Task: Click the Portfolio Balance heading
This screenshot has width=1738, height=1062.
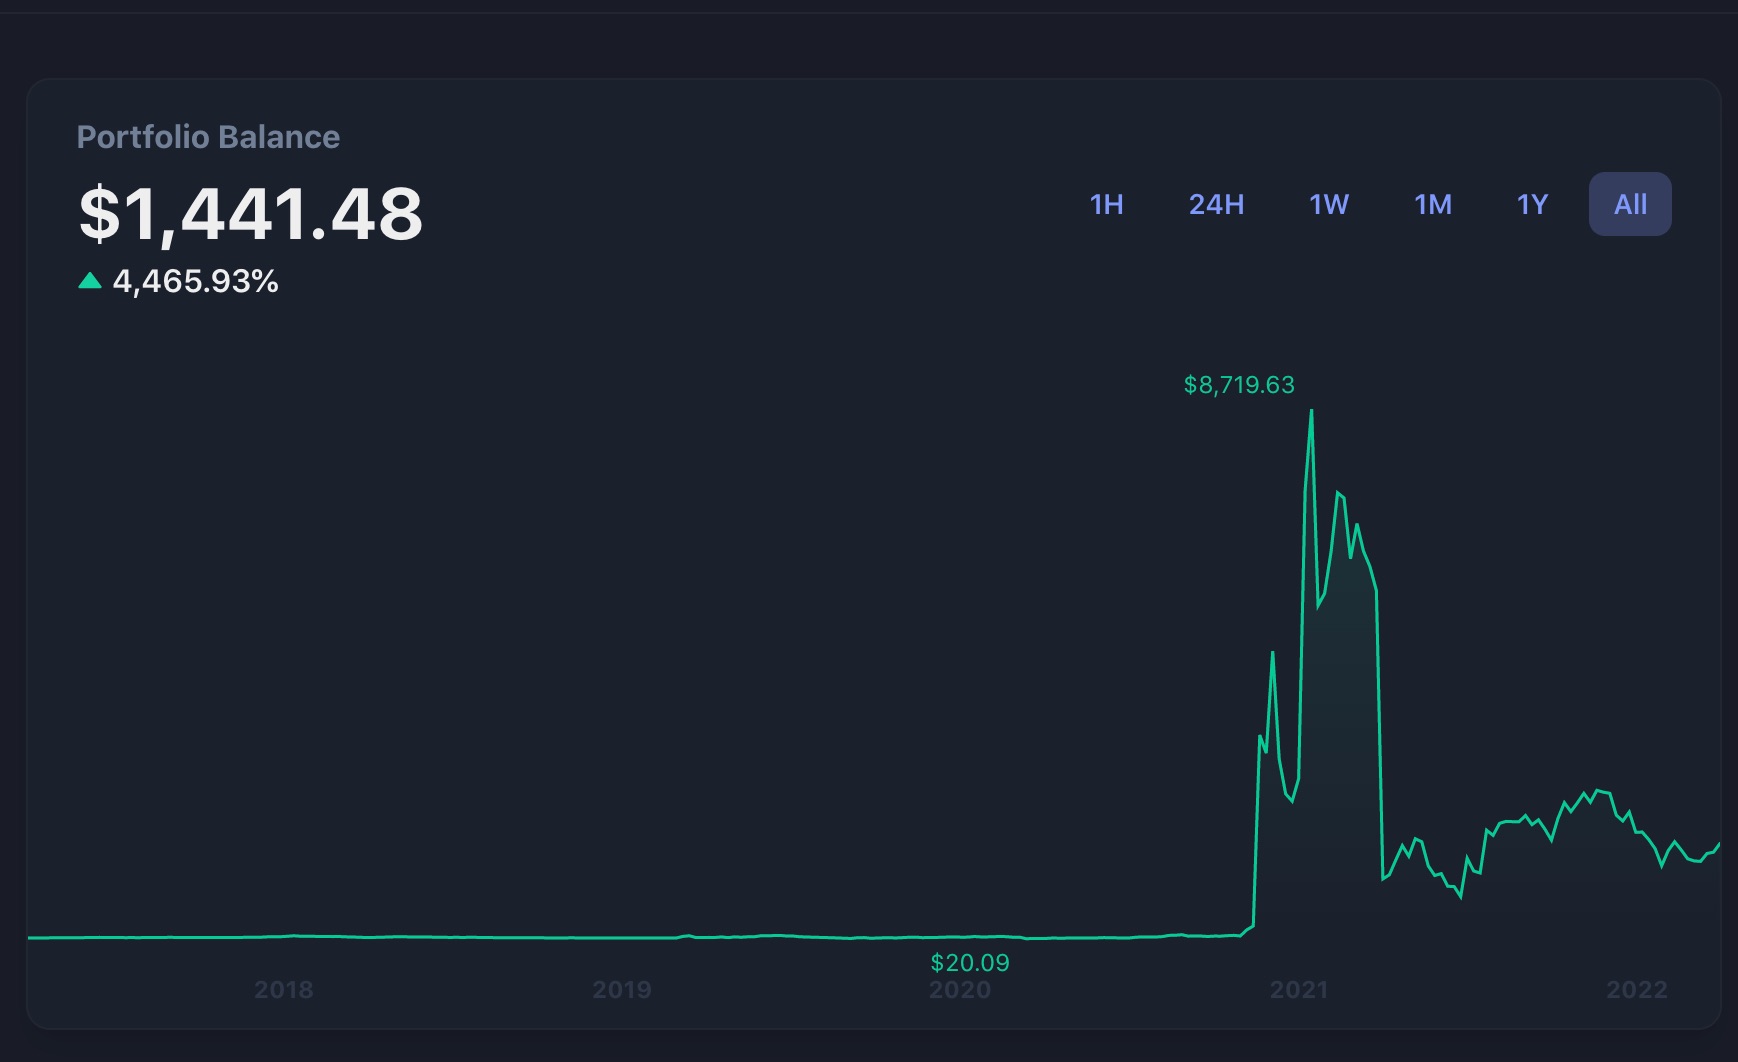Action: coord(208,137)
